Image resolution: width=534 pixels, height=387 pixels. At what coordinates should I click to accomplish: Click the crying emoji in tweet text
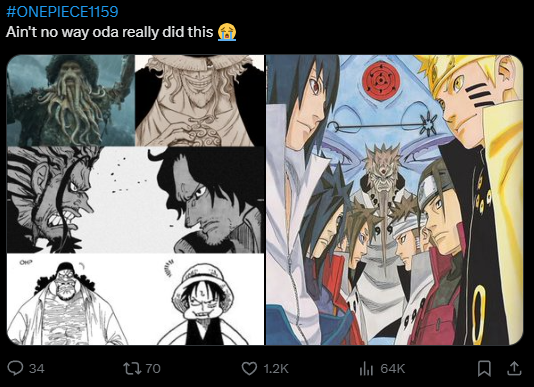227,32
